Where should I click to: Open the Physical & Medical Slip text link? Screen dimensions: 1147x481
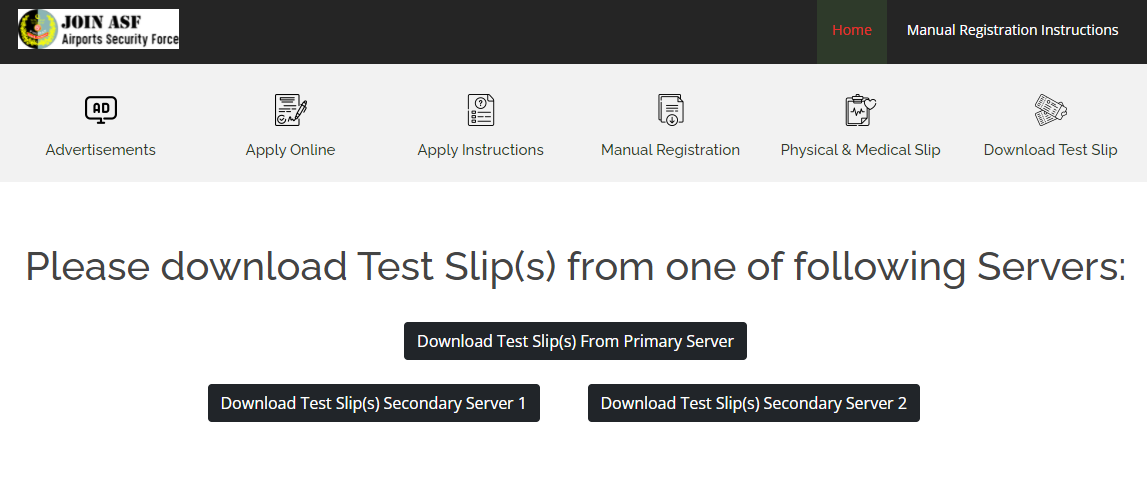pyautogui.click(x=860, y=150)
